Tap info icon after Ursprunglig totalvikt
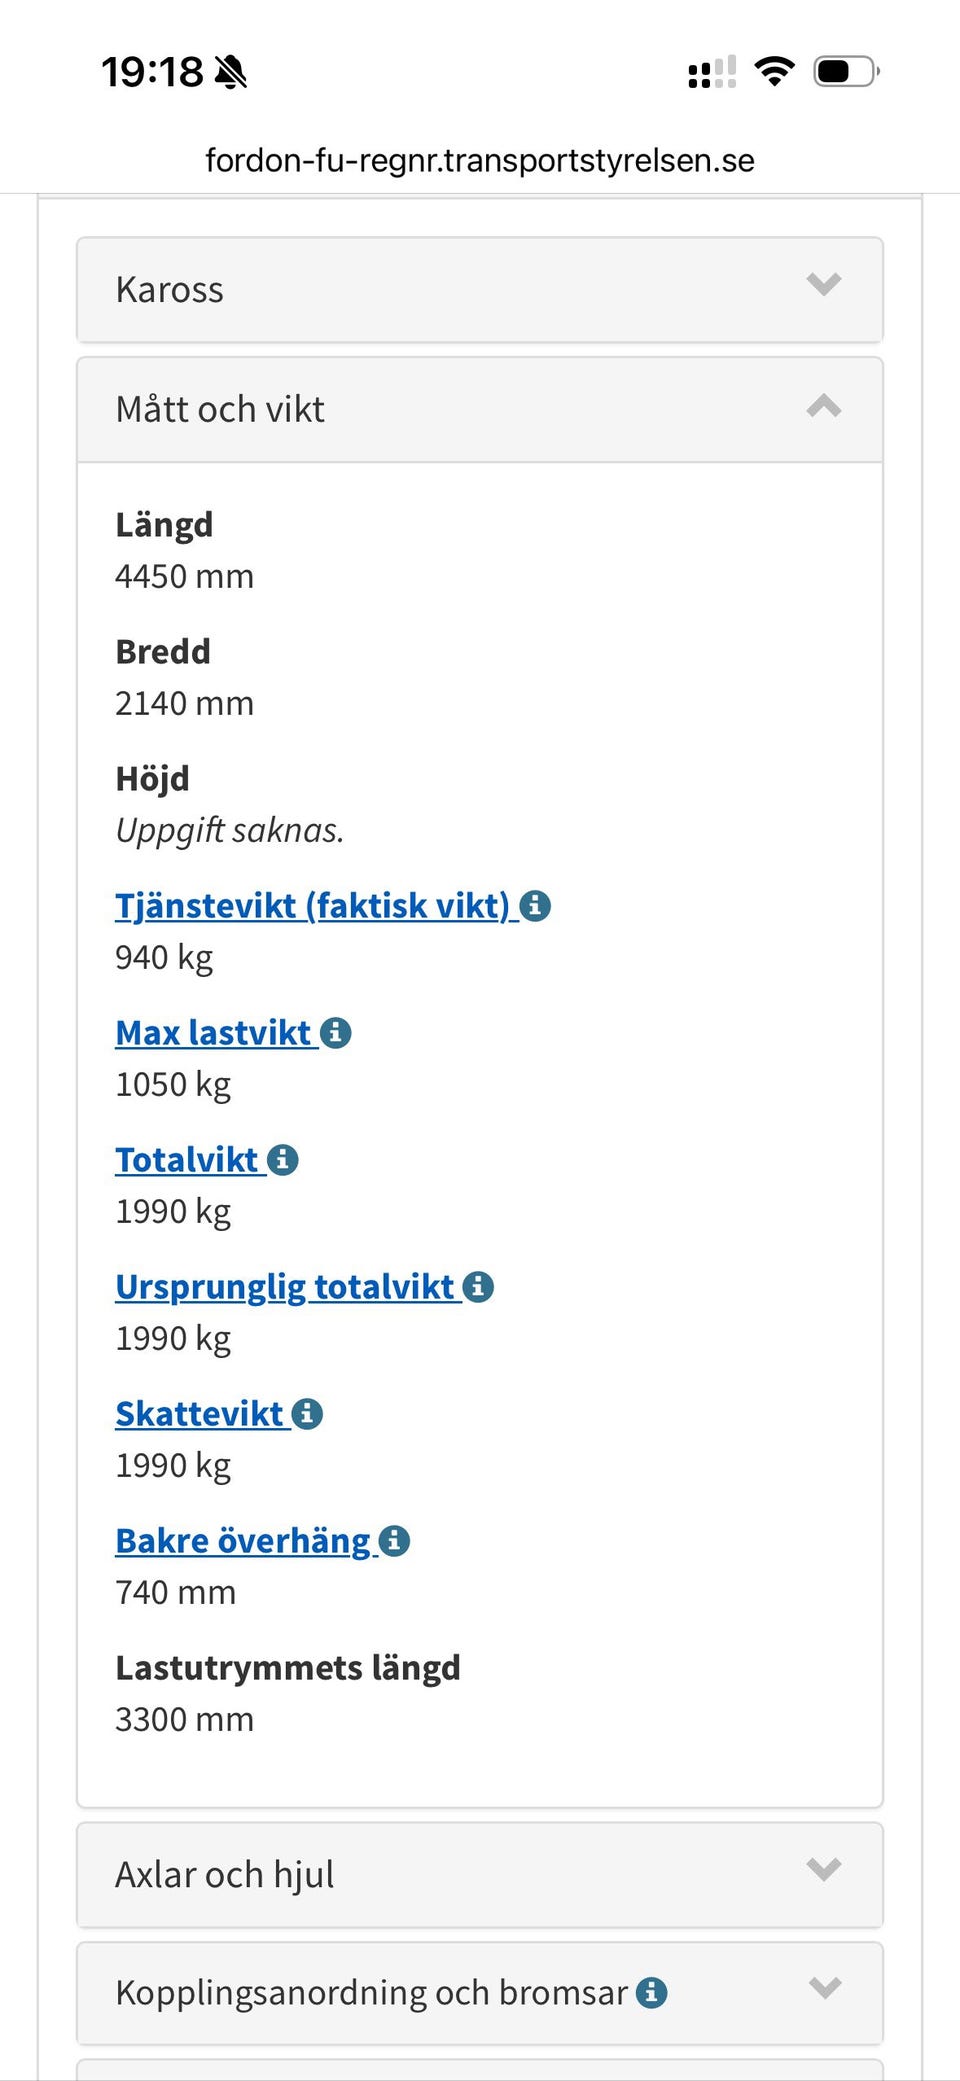Screen dimensions: 960x2081 pyautogui.click(x=479, y=1287)
